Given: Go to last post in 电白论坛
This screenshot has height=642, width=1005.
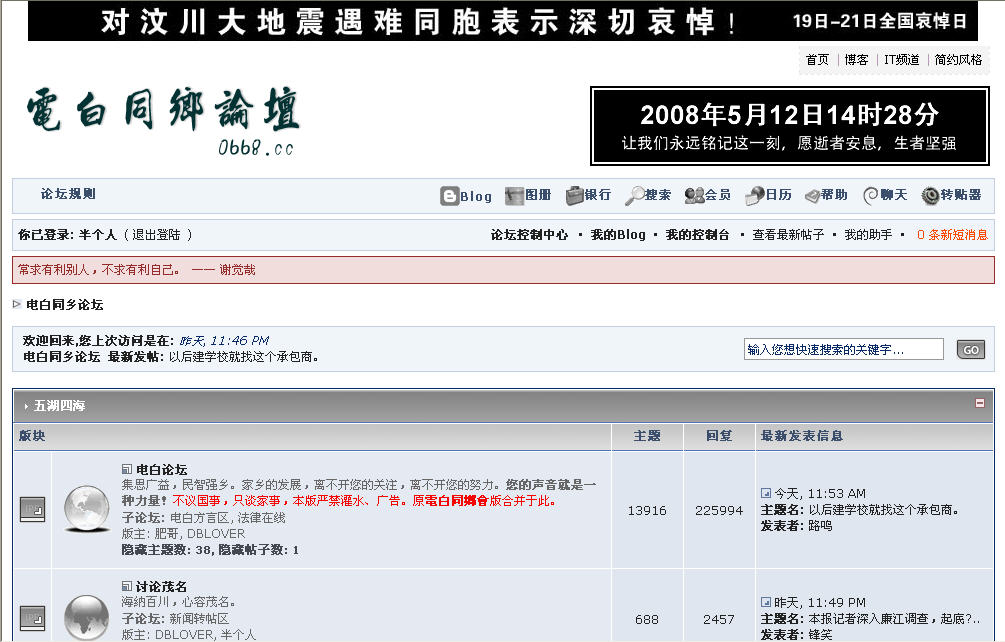Looking at the screenshot, I should (766, 493).
